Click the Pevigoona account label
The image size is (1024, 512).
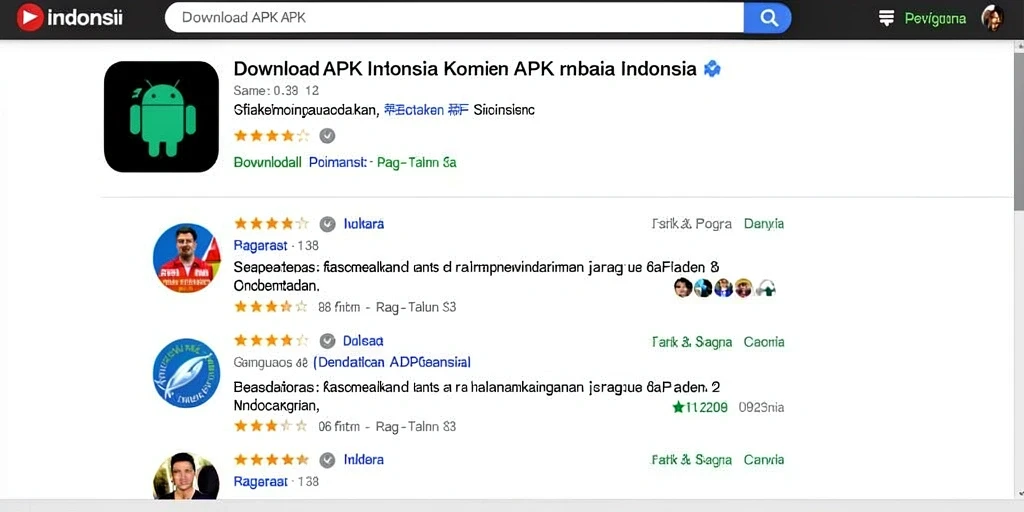935,19
